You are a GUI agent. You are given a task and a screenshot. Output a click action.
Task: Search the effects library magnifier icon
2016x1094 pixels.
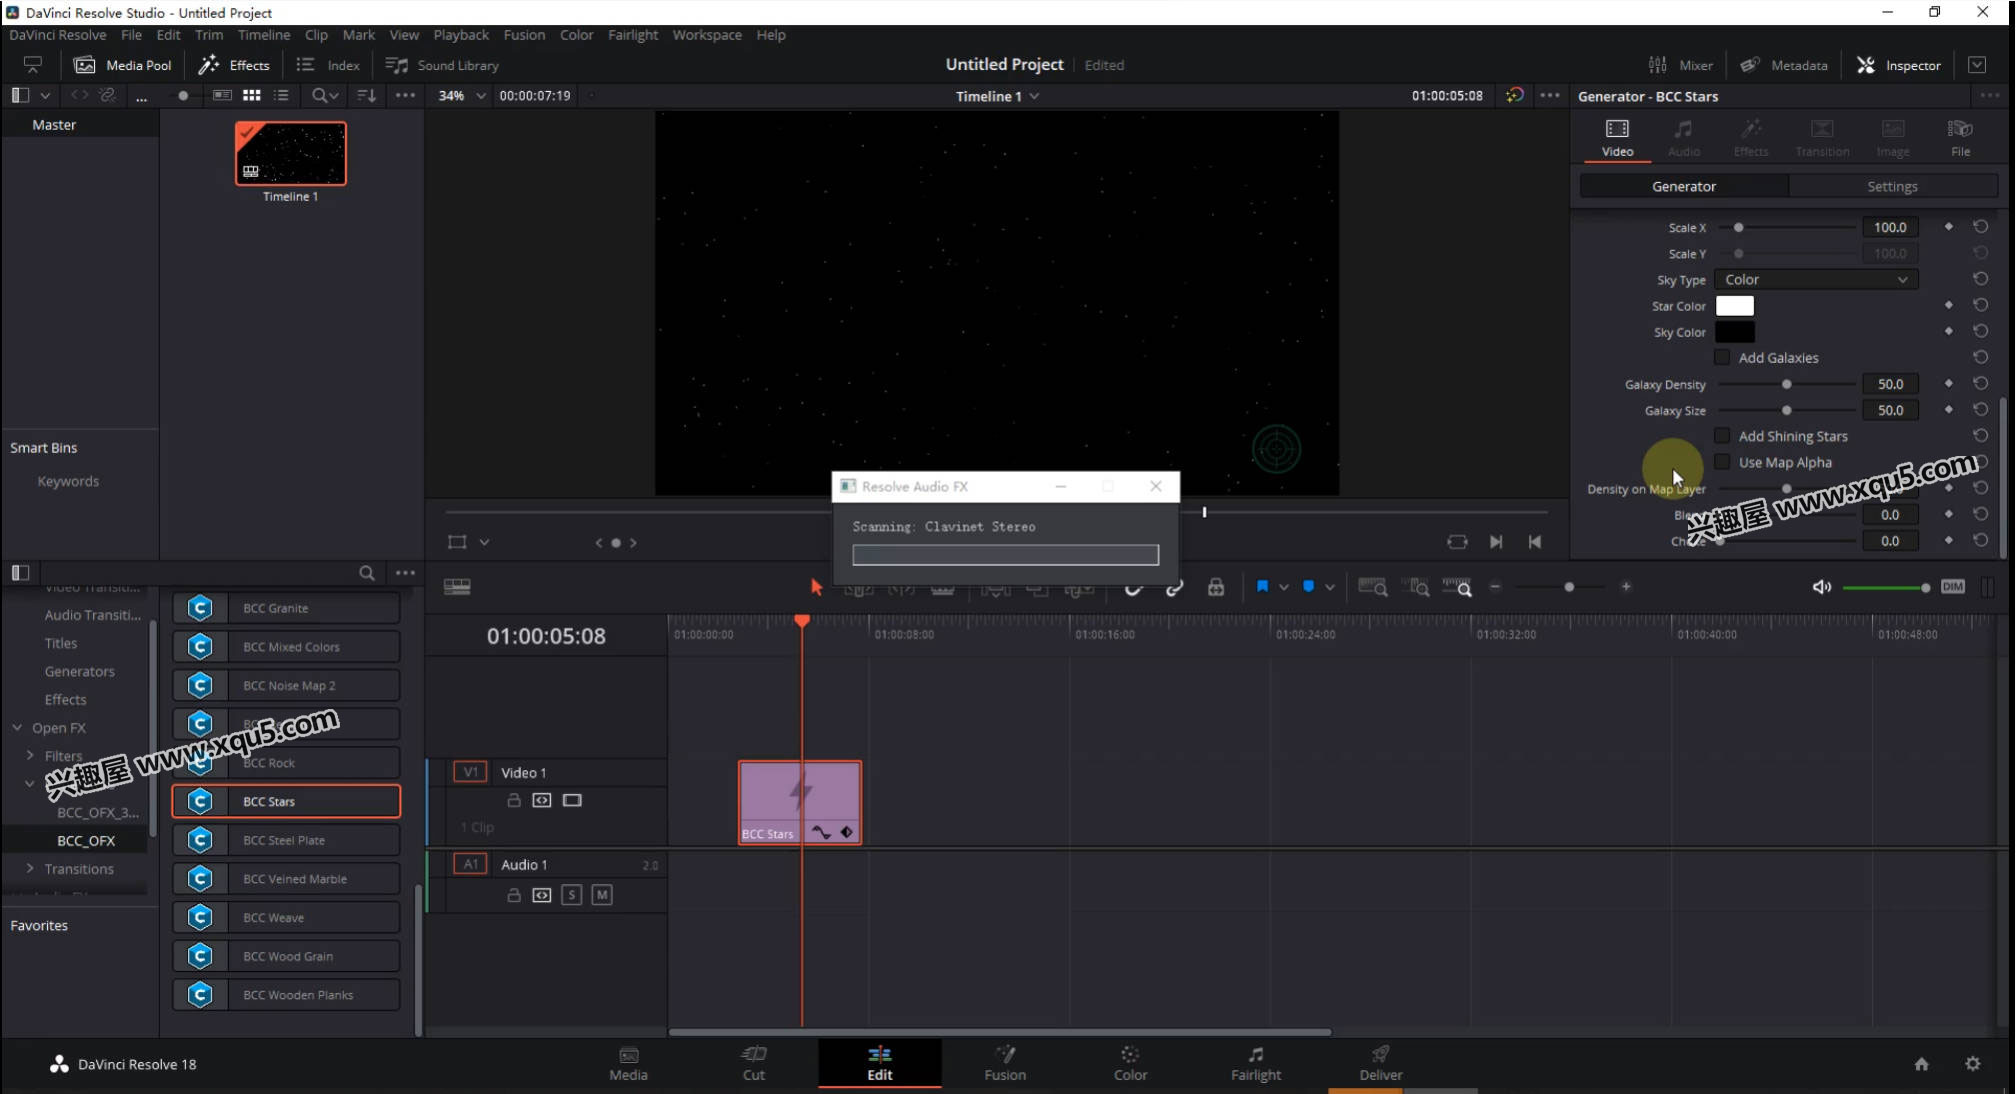(x=367, y=573)
